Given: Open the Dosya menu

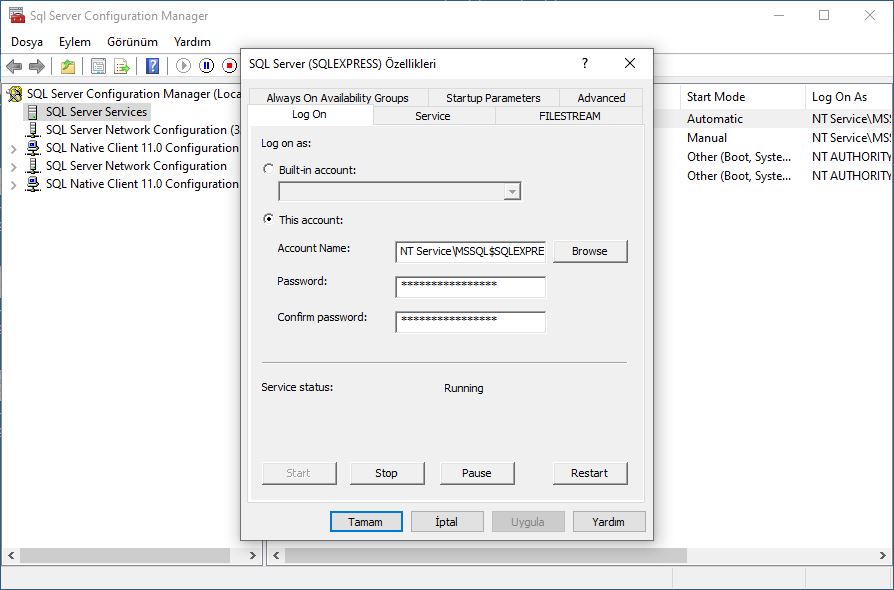Looking at the screenshot, I should [27, 42].
